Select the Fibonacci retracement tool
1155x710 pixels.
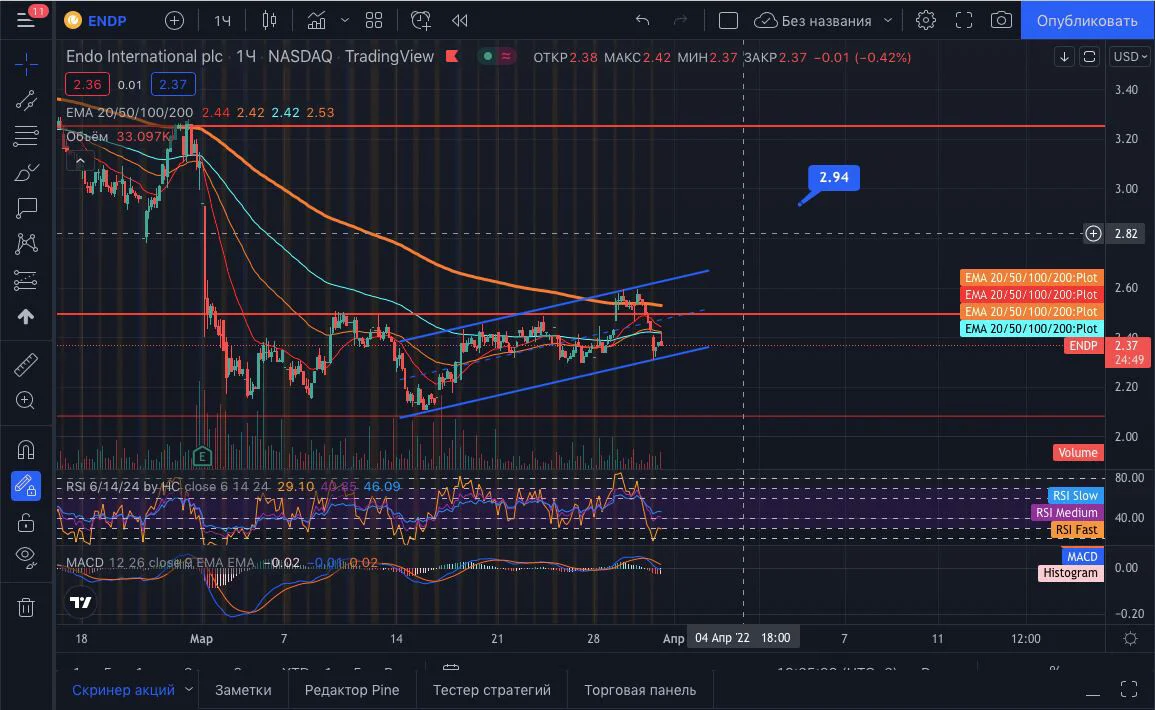coord(26,136)
